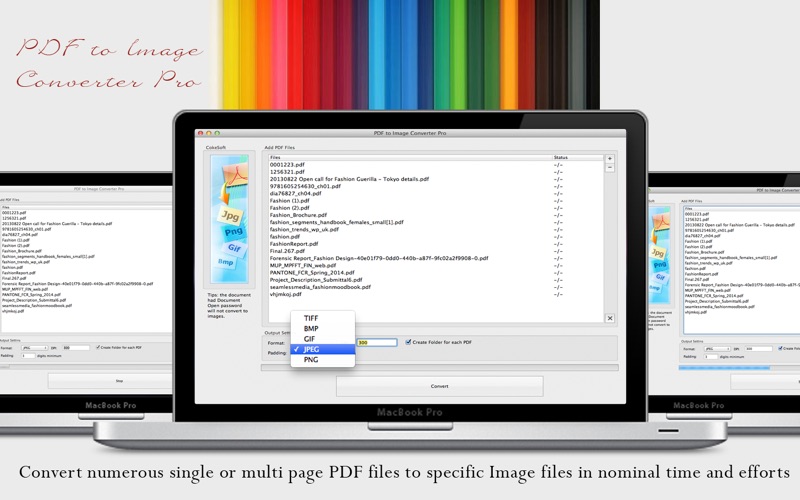Screen dimensions: 800x500
Task: Open the JPEG format dropdown in left window
Action: coord(34,348)
